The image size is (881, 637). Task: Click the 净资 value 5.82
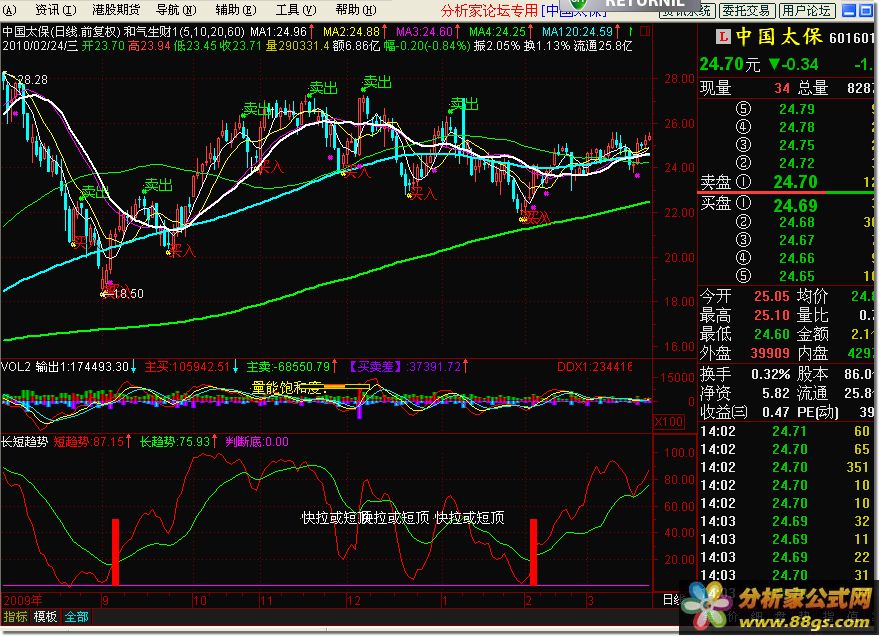(x=776, y=393)
